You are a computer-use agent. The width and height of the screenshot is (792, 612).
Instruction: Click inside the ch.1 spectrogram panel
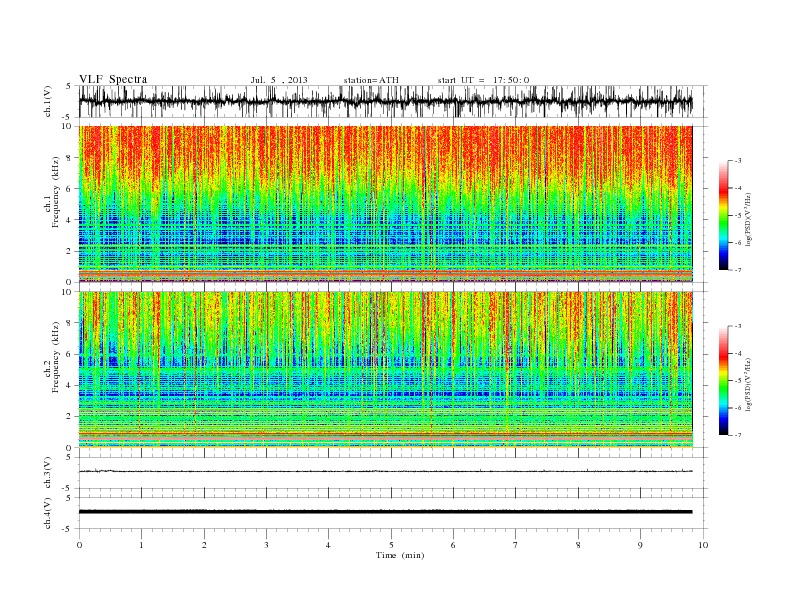tap(385, 203)
